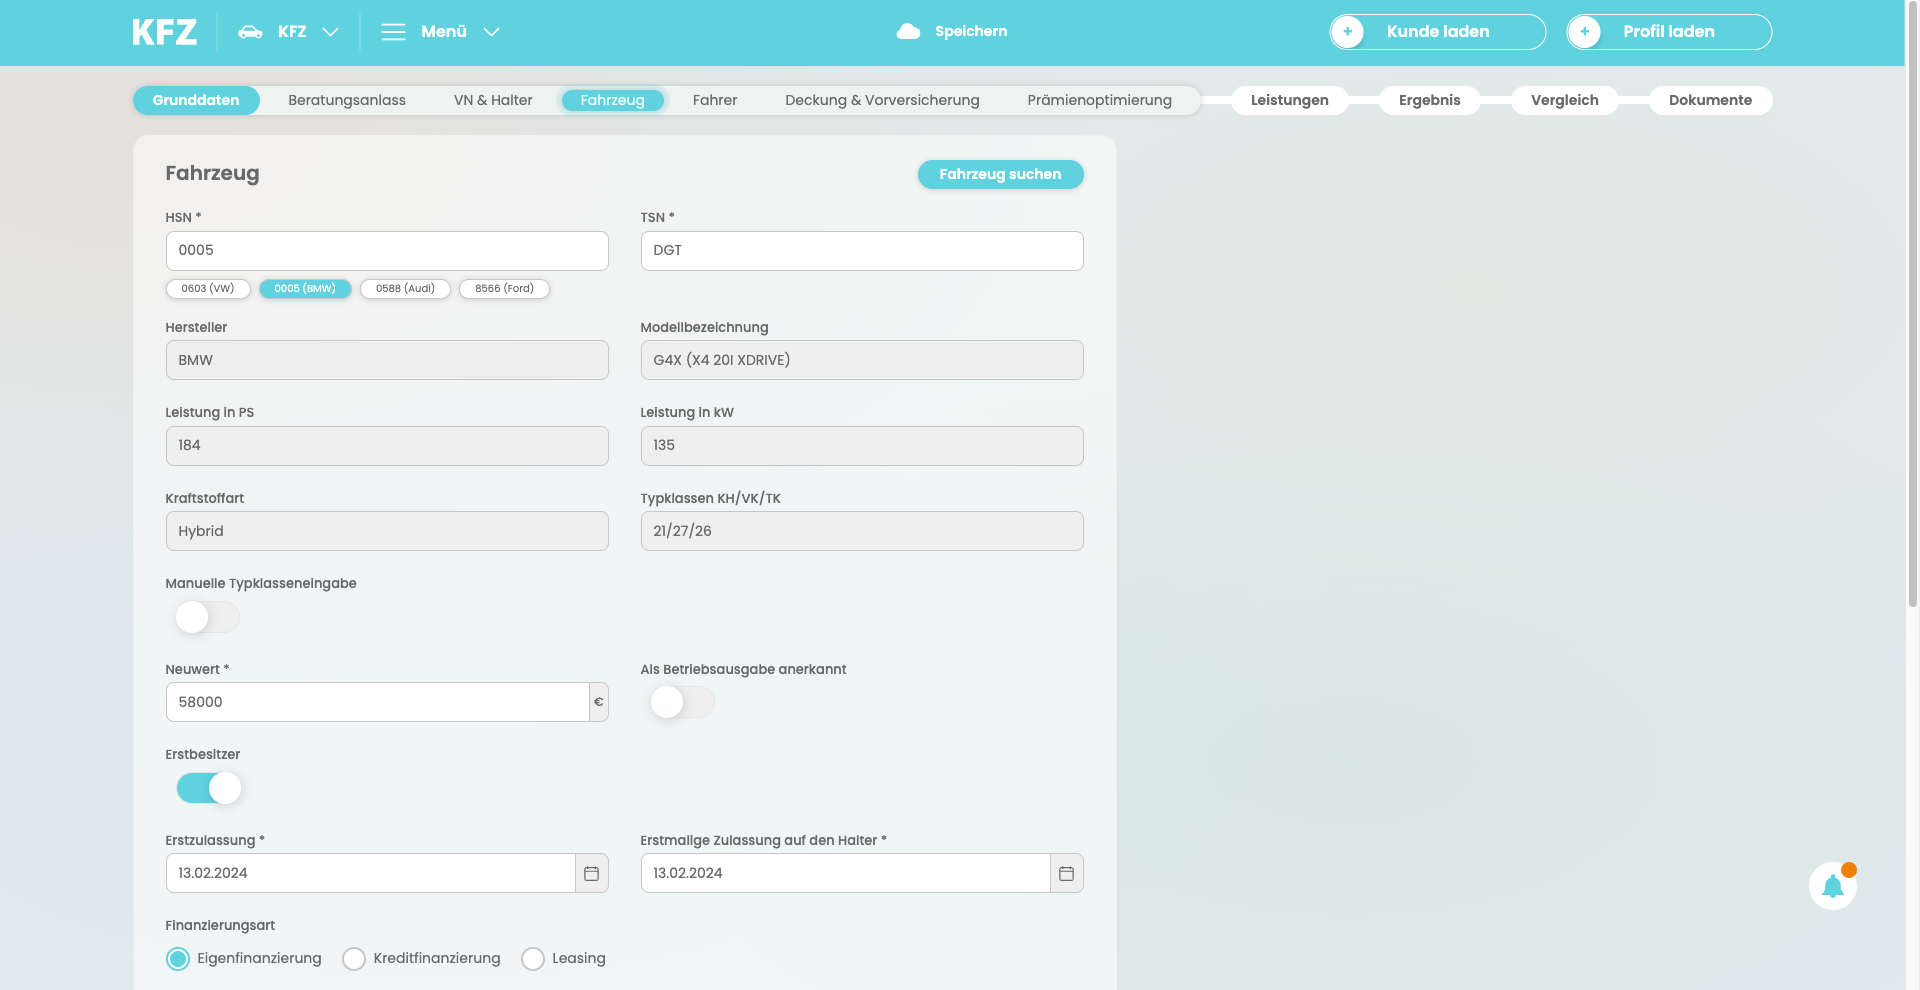This screenshot has height=990, width=1920.
Task: Click the Profil laden button text
Action: click(x=1669, y=32)
